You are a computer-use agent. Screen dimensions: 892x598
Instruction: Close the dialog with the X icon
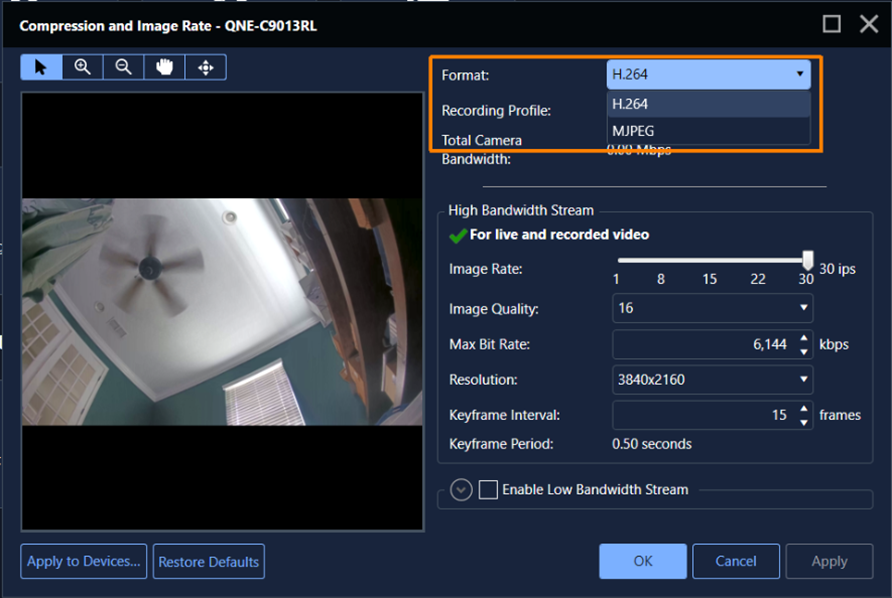[x=868, y=24]
